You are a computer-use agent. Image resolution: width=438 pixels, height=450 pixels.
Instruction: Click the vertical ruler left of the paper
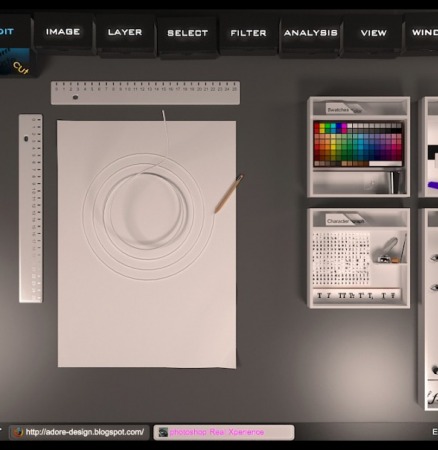coord(31,208)
